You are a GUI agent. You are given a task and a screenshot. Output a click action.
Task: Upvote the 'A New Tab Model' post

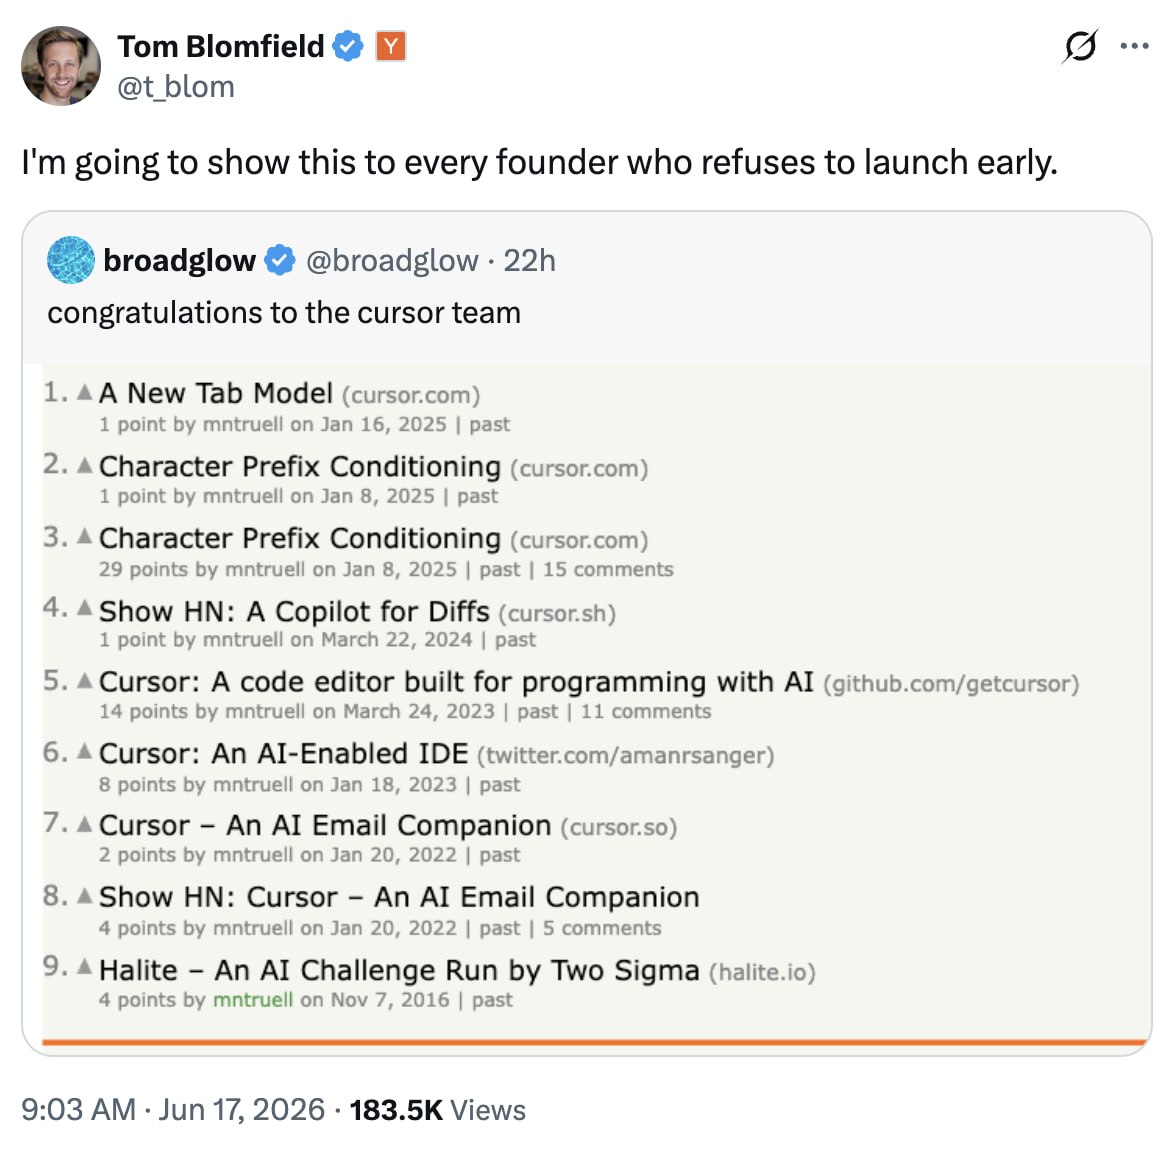pos(85,391)
